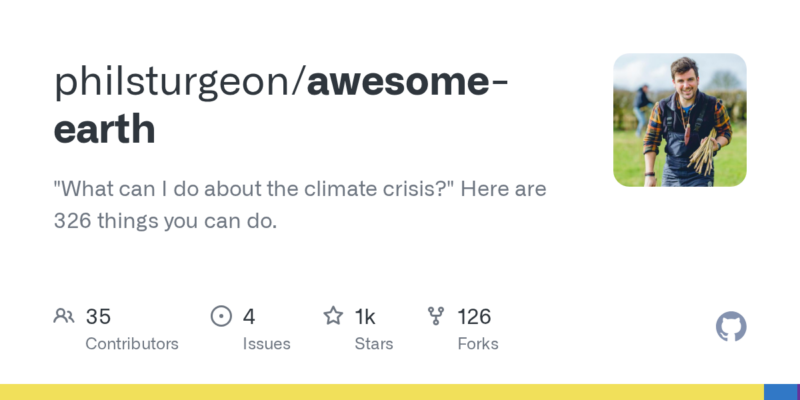800x400 pixels.
Task: Click the blue language bar segment
Action: (781, 392)
